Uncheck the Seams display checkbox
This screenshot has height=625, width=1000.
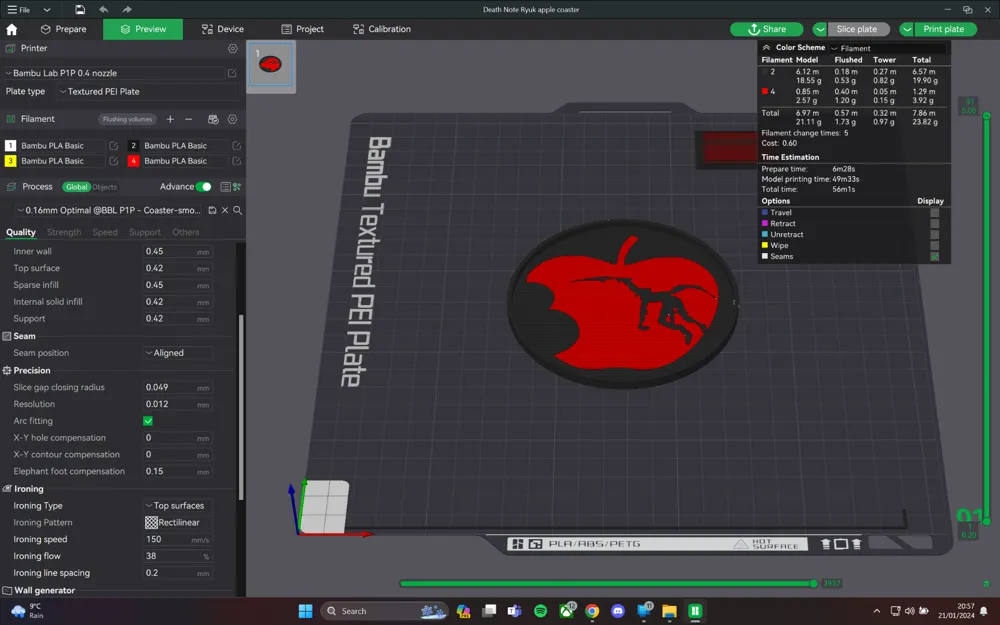click(x=934, y=257)
